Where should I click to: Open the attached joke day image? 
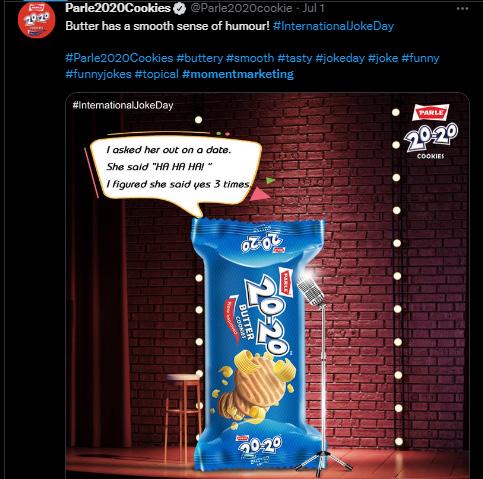coord(267,286)
